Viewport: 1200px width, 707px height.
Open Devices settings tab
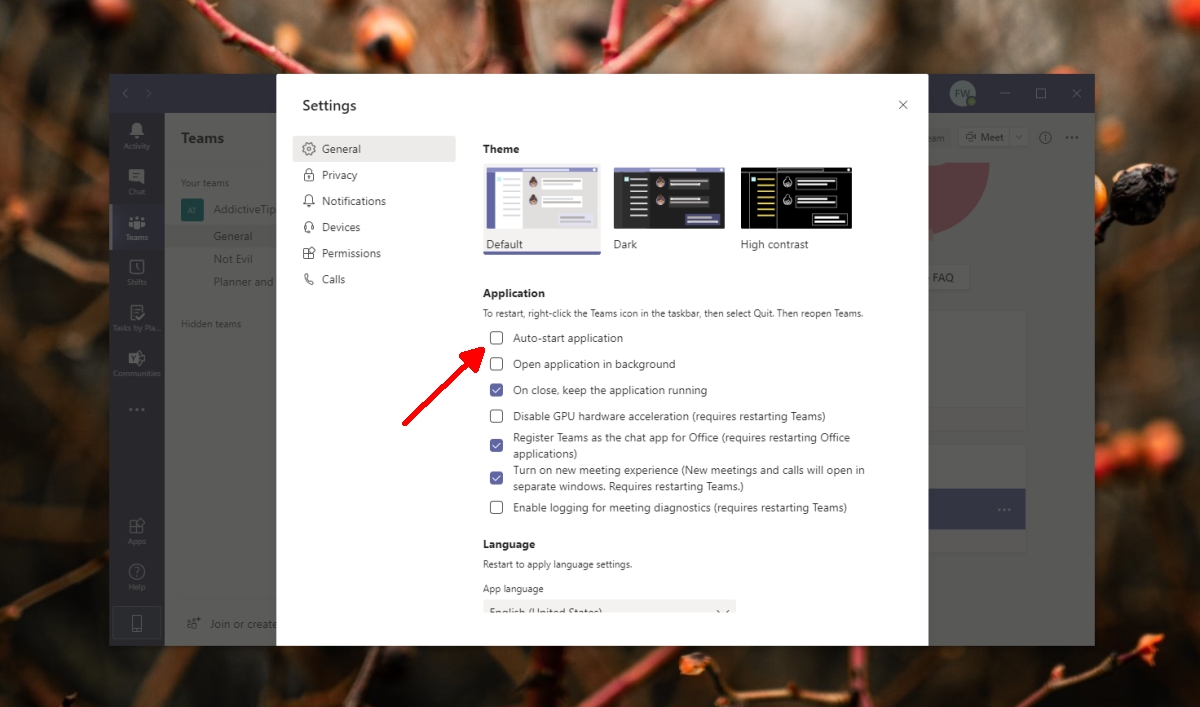(x=374, y=227)
